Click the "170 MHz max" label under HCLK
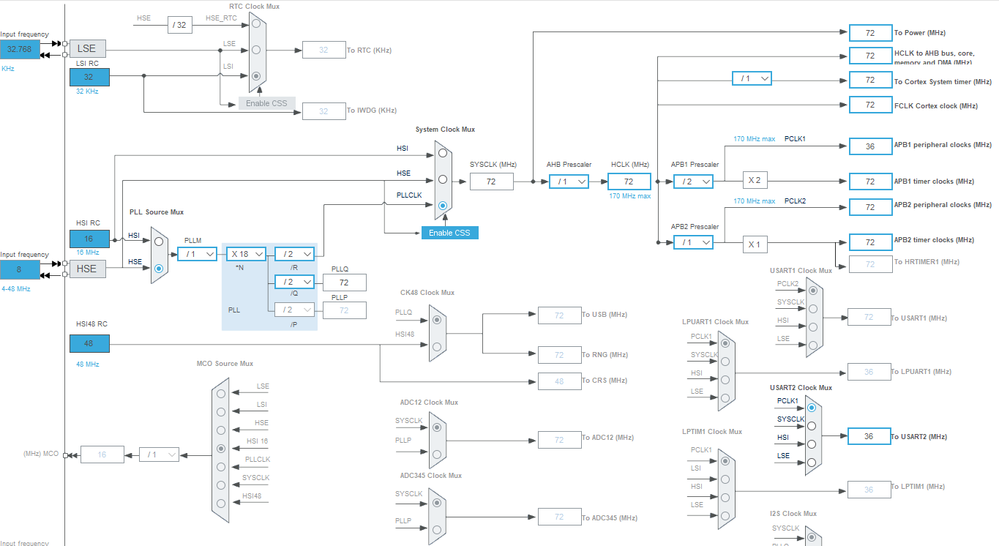 (x=629, y=196)
